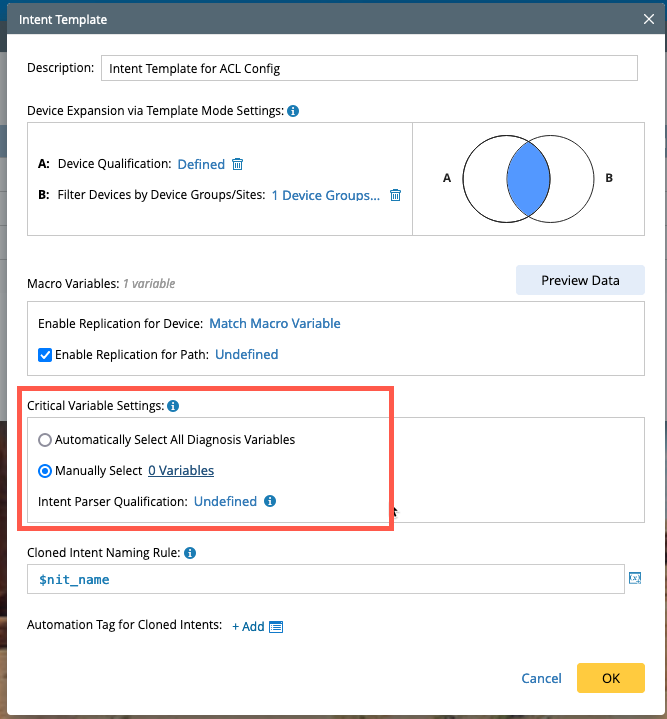The width and height of the screenshot is (667, 719).
Task: Close the Intent Template dialog
Action: (648, 18)
